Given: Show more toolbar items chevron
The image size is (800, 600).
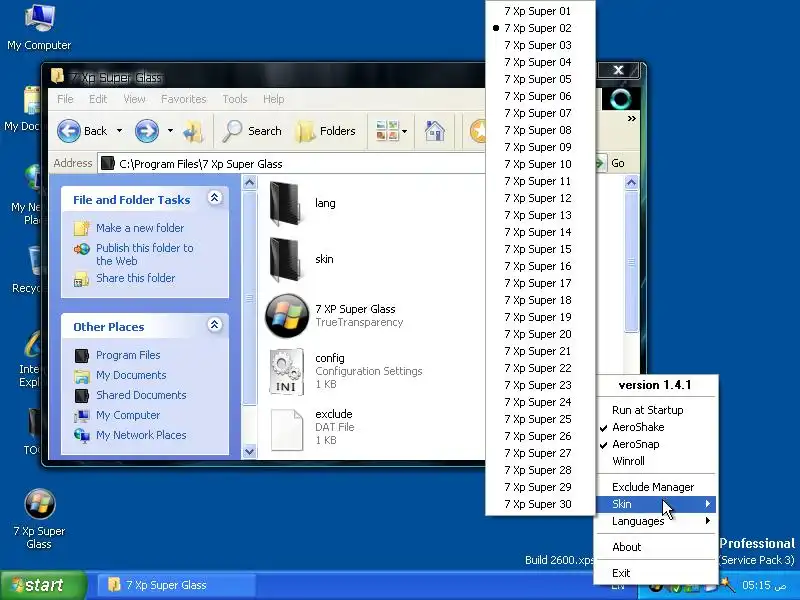Looking at the screenshot, I should pyautogui.click(x=632, y=118).
